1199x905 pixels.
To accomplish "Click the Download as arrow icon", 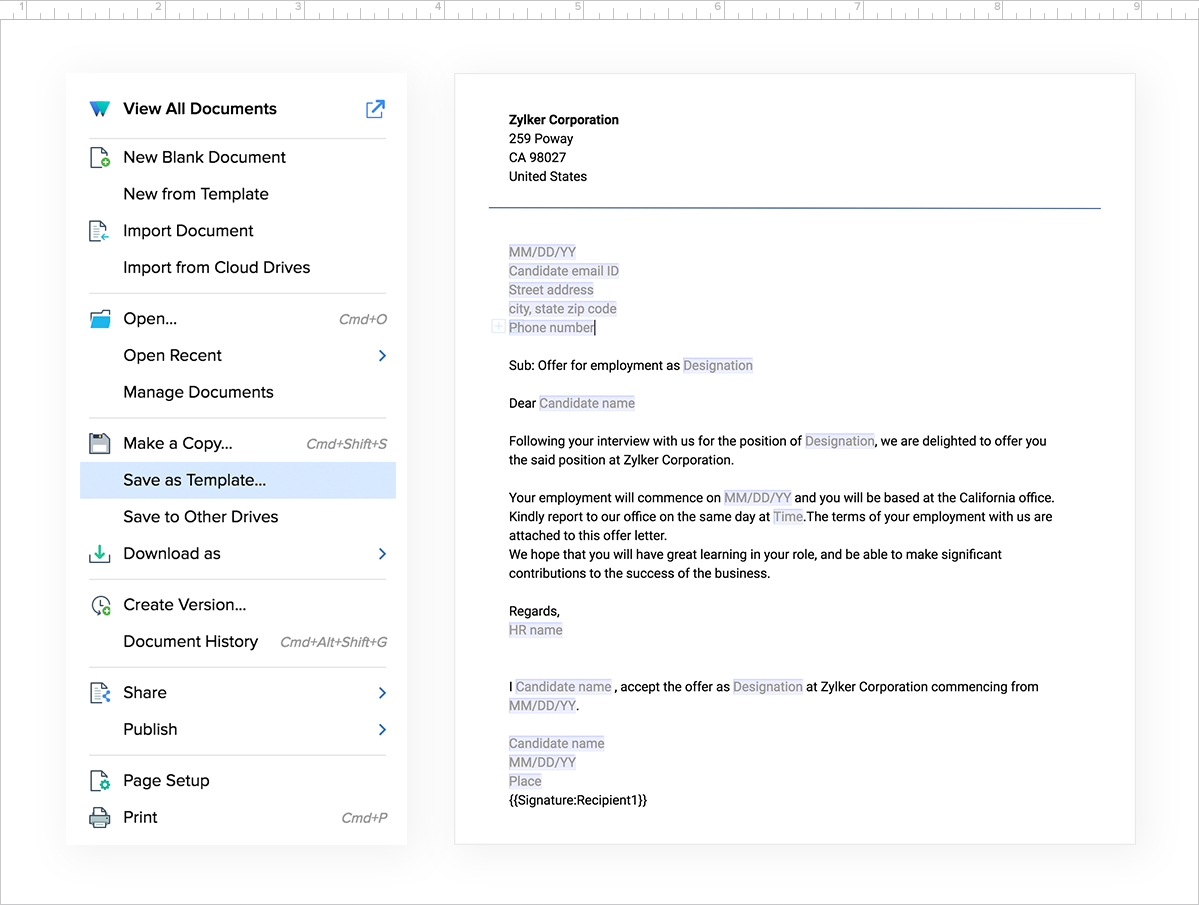I will coord(100,554).
